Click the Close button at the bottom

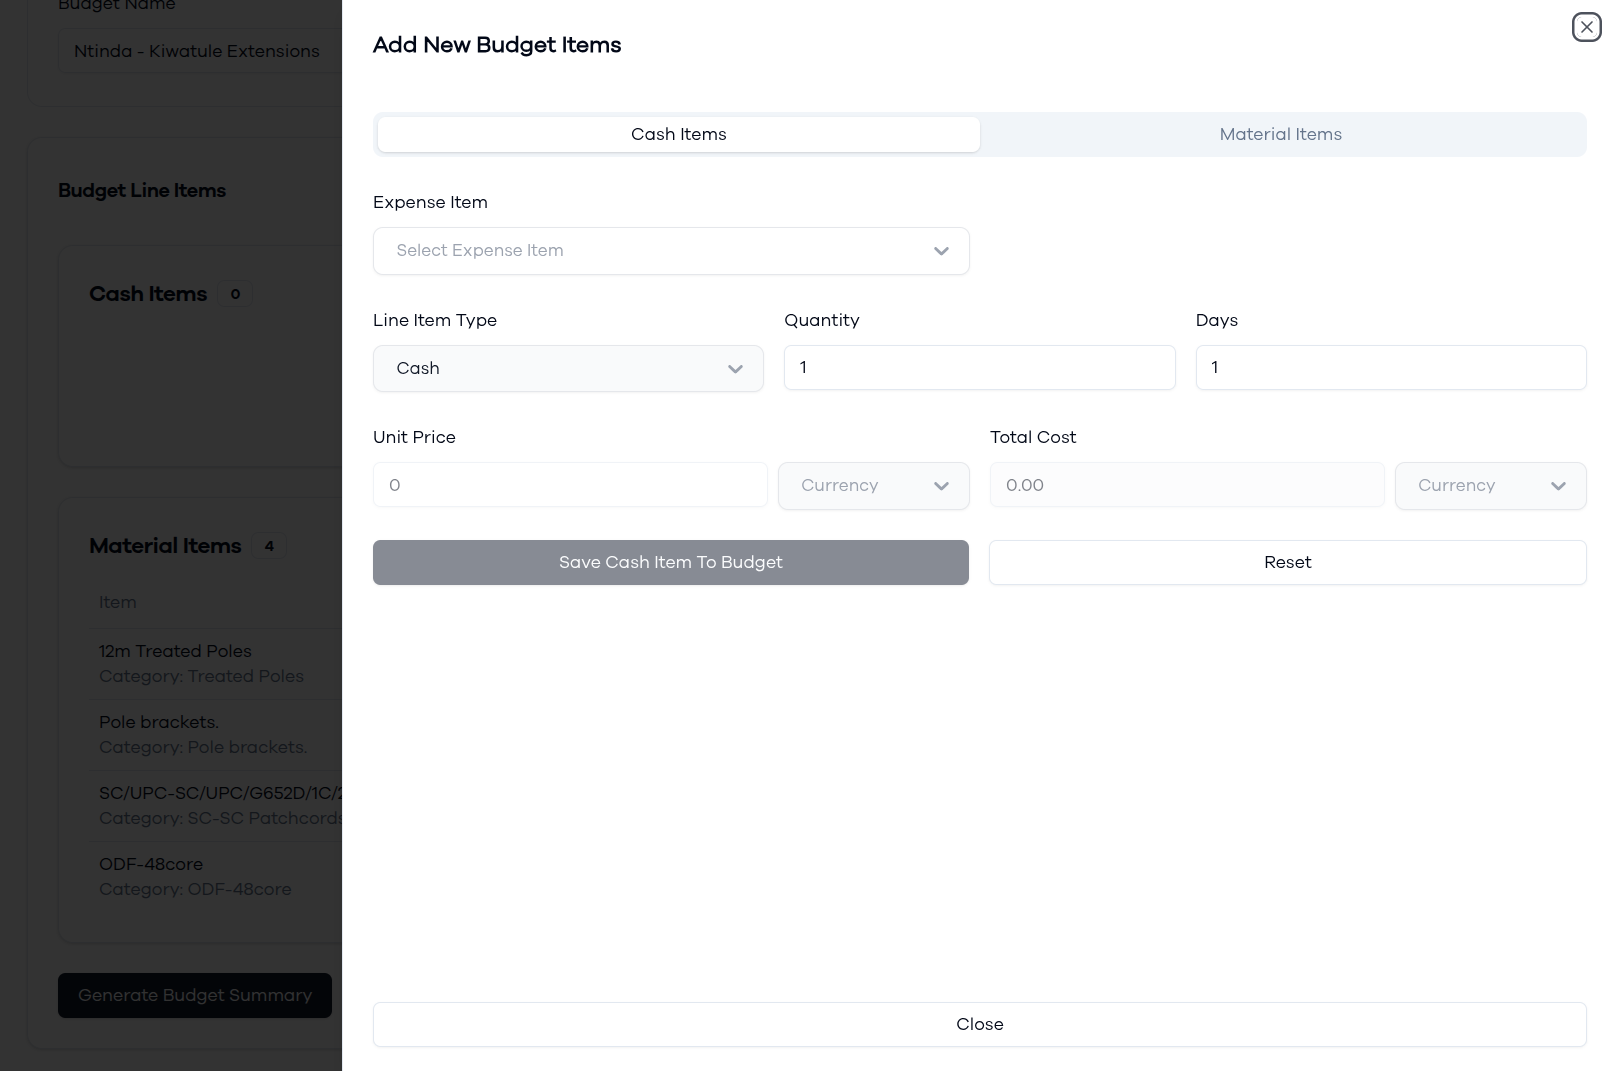coord(979,1024)
